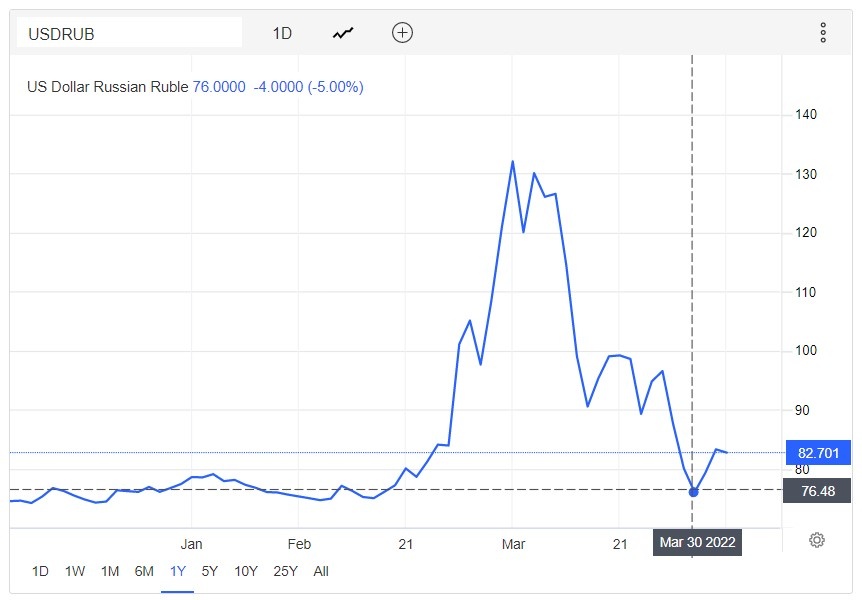The height and width of the screenshot is (600, 862).
Task: Select the 1Y time range
Action: point(178,571)
